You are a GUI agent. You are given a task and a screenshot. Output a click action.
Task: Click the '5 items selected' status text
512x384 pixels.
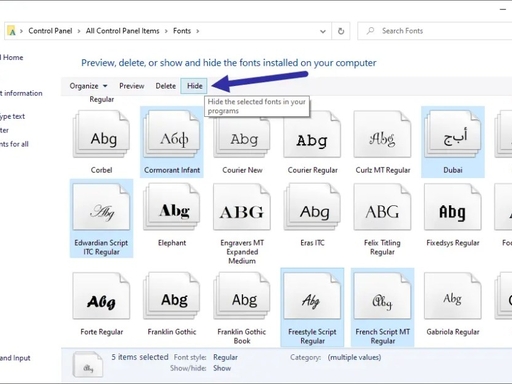click(140, 357)
